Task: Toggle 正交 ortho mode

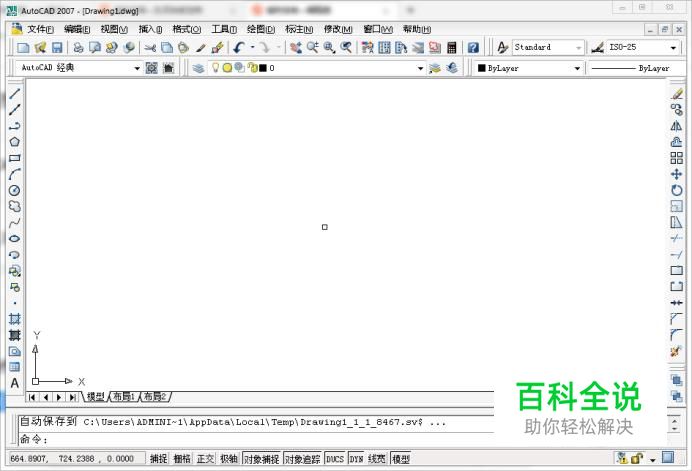Action: tap(205, 459)
